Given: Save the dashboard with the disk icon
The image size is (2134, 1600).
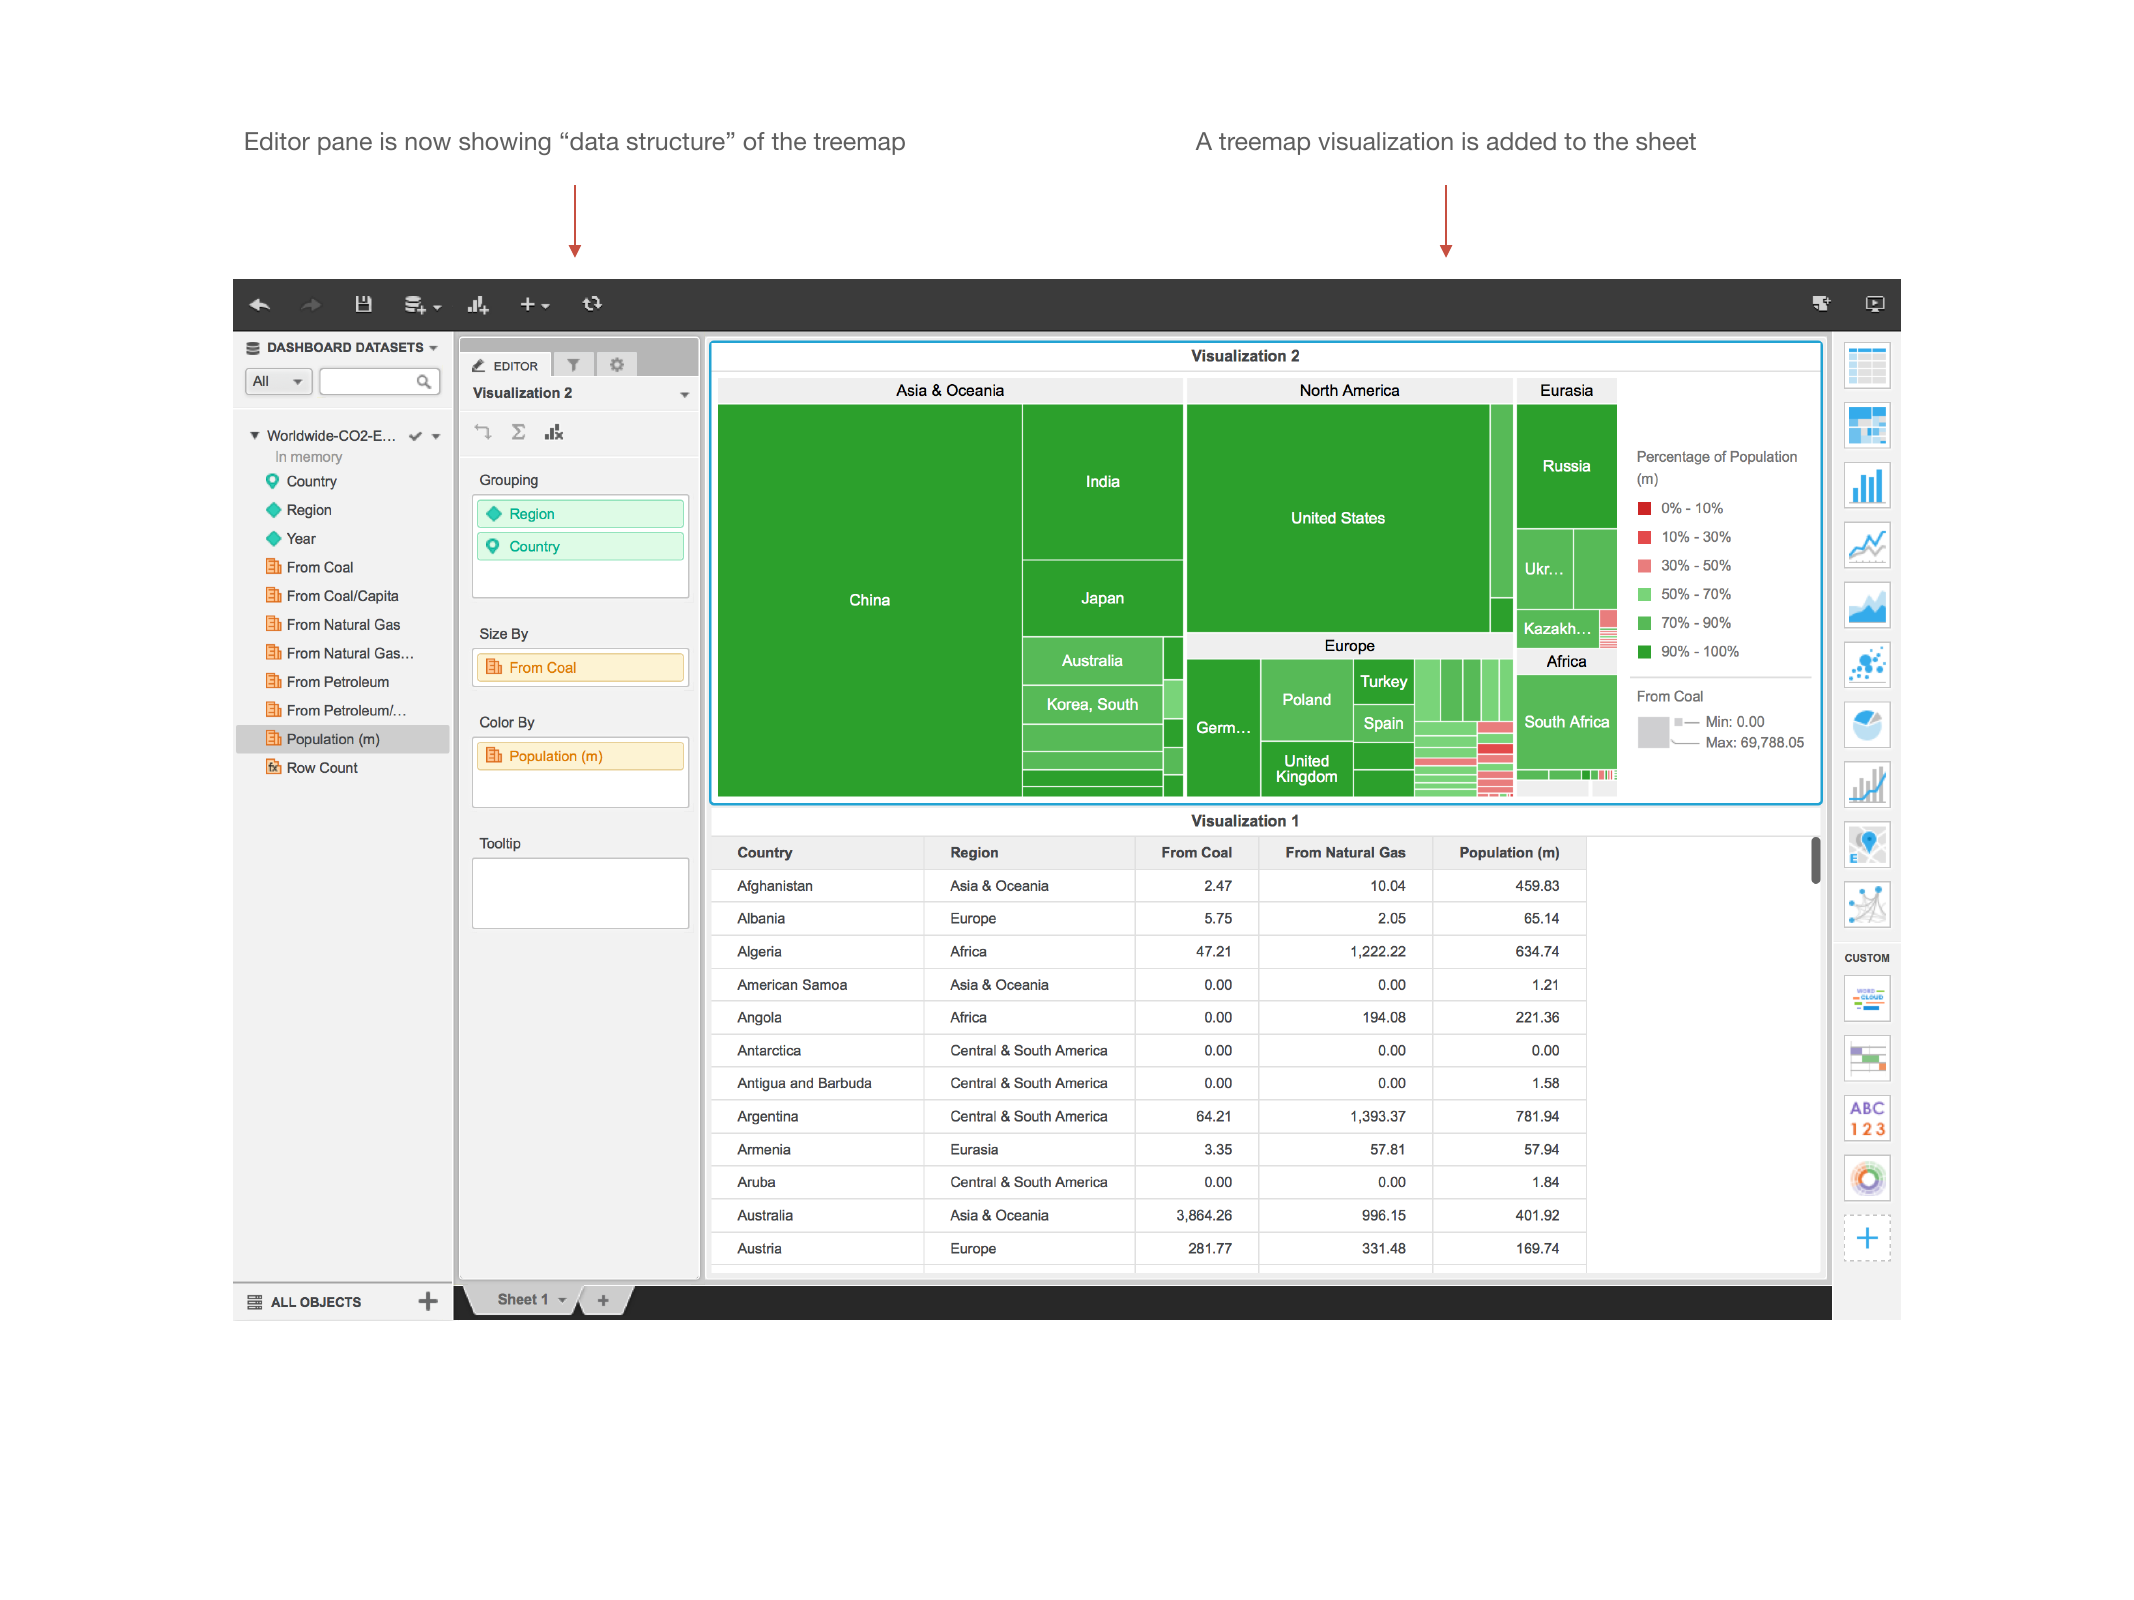Looking at the screenshot, I should [x=363, y=304].
